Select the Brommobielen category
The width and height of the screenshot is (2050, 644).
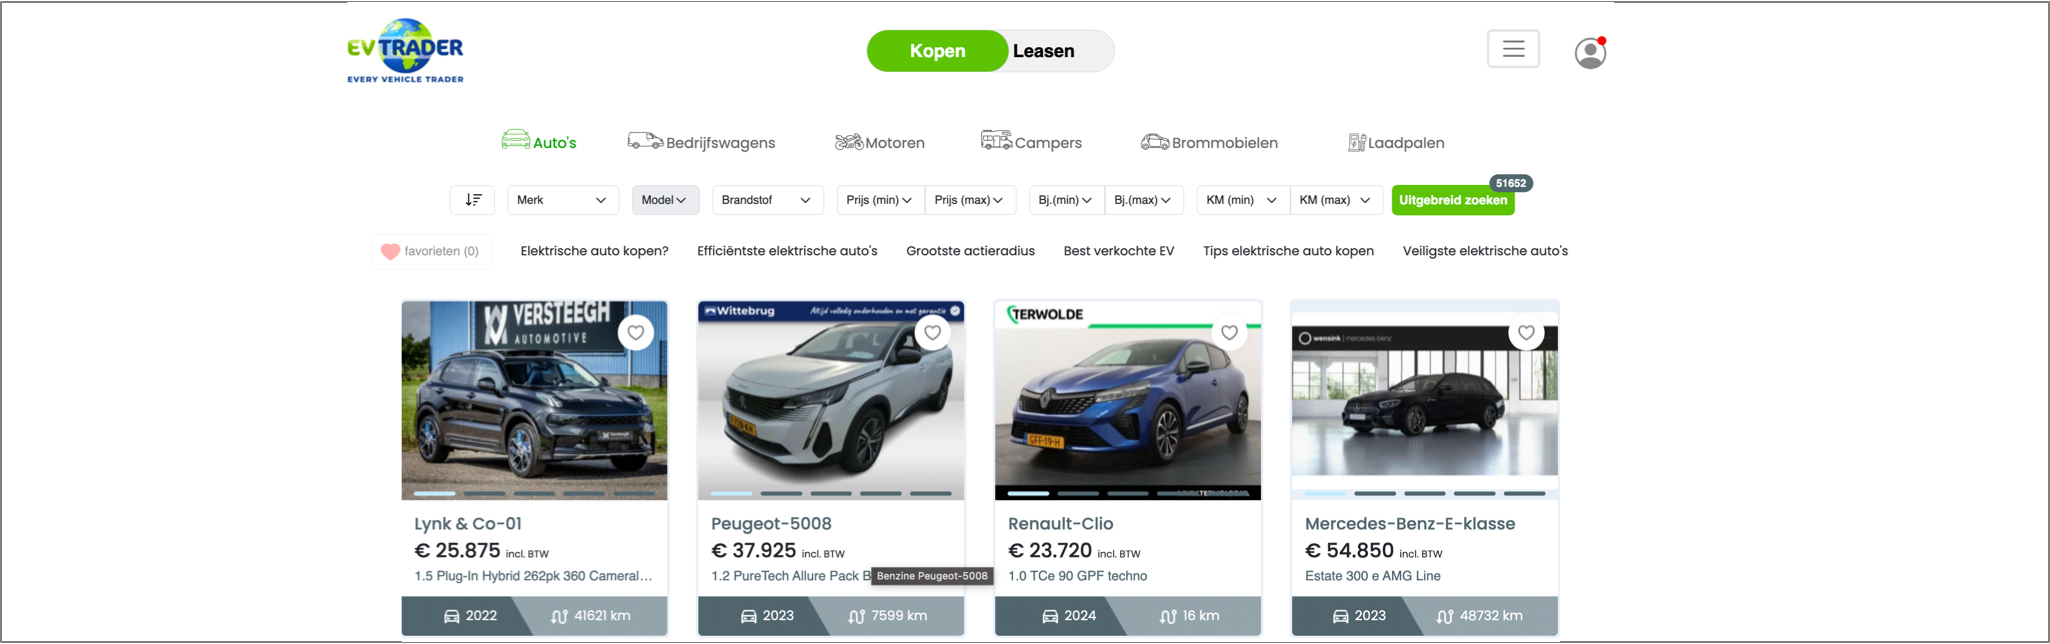[x=1209, y=142]
